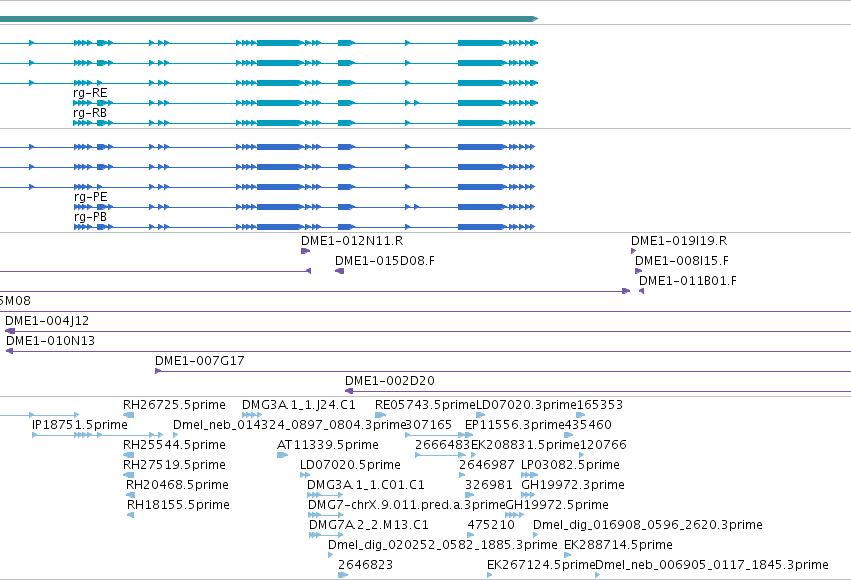Click the AT11339.5prime light-blue glyph
This screenshot has width=851, height=580.
pyautogui.click(x=282, y=455)
